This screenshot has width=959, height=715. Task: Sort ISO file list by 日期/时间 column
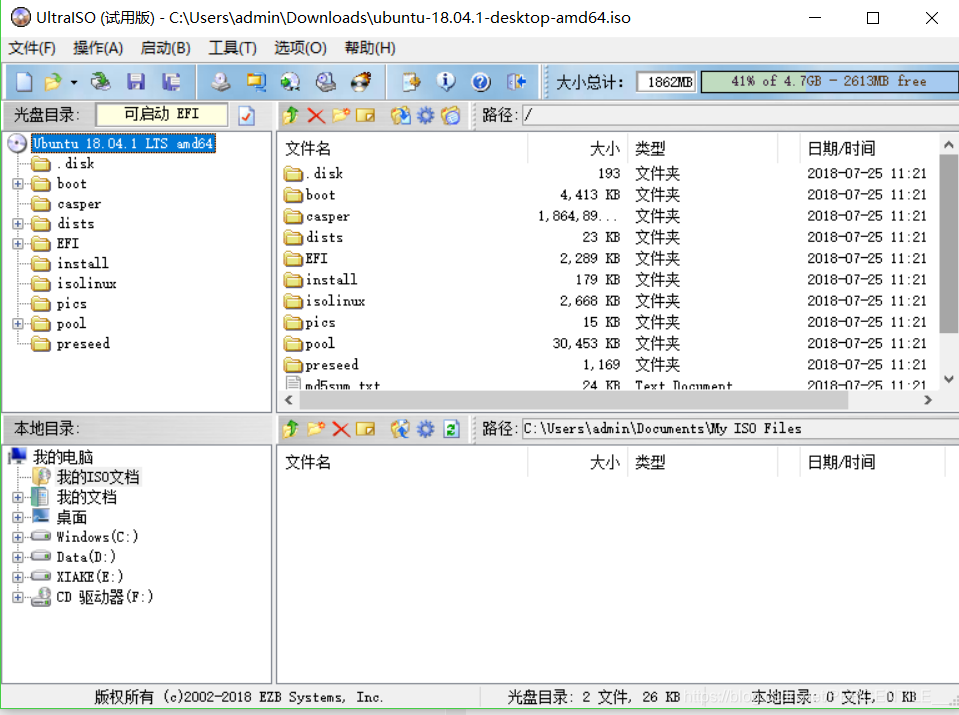(x=868, y=148)
